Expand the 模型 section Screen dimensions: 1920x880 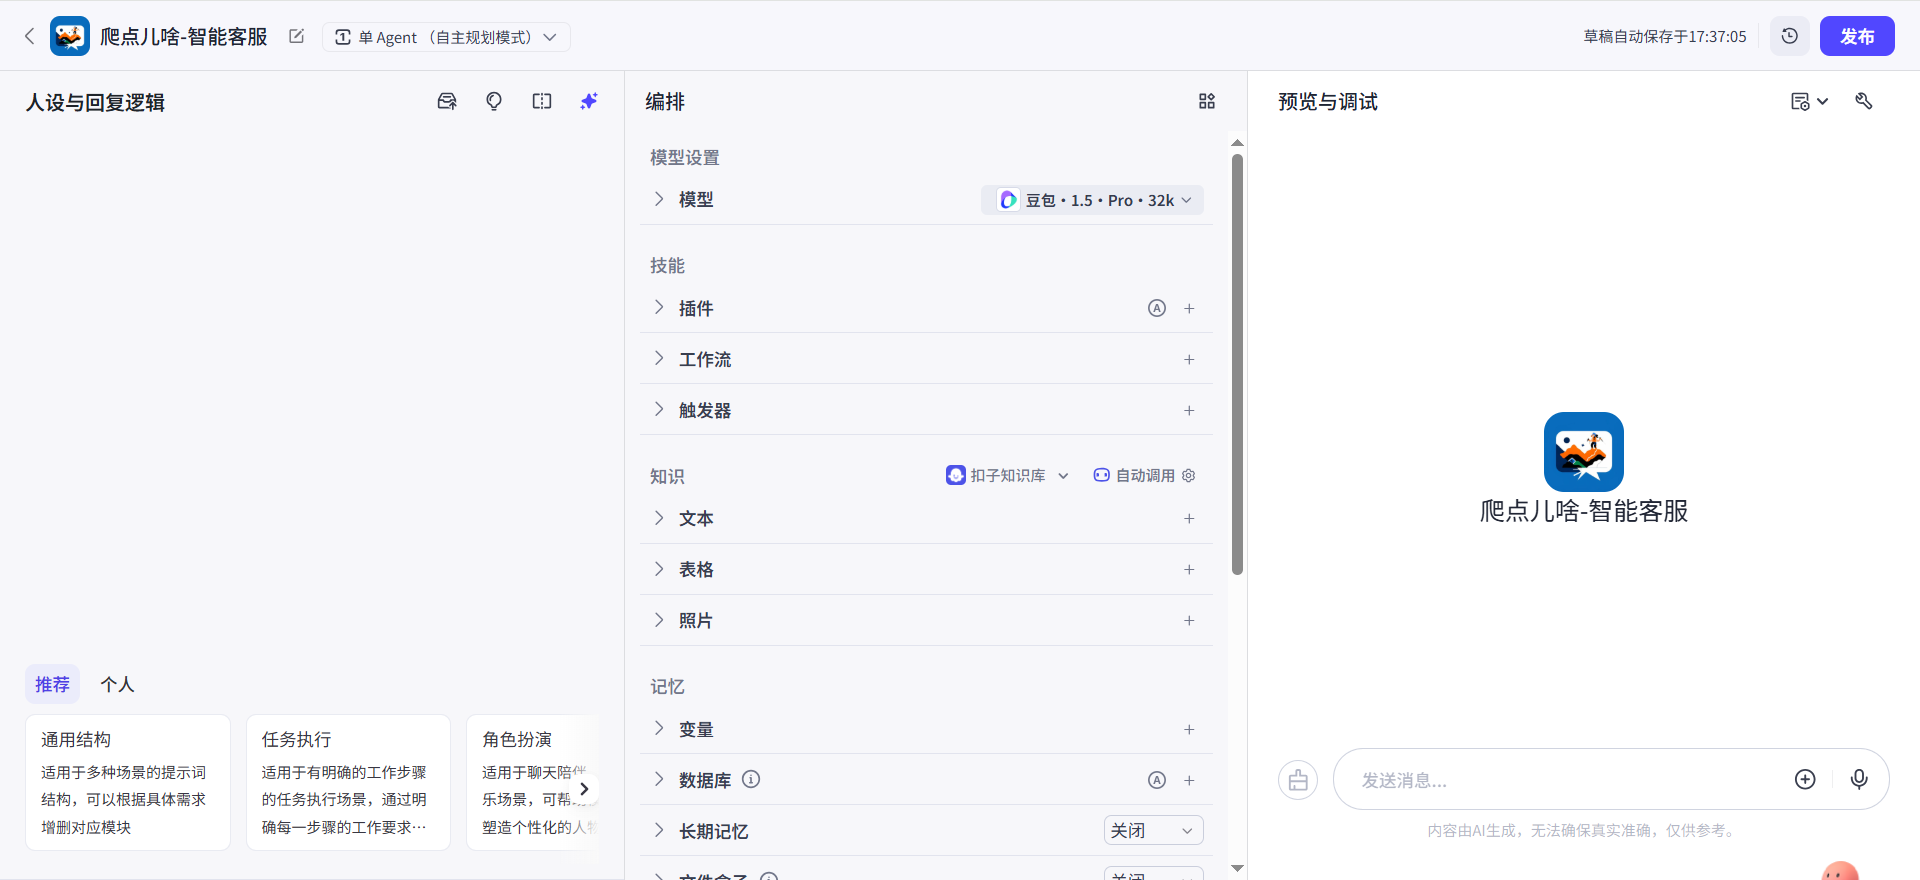[x=659, y=199]
